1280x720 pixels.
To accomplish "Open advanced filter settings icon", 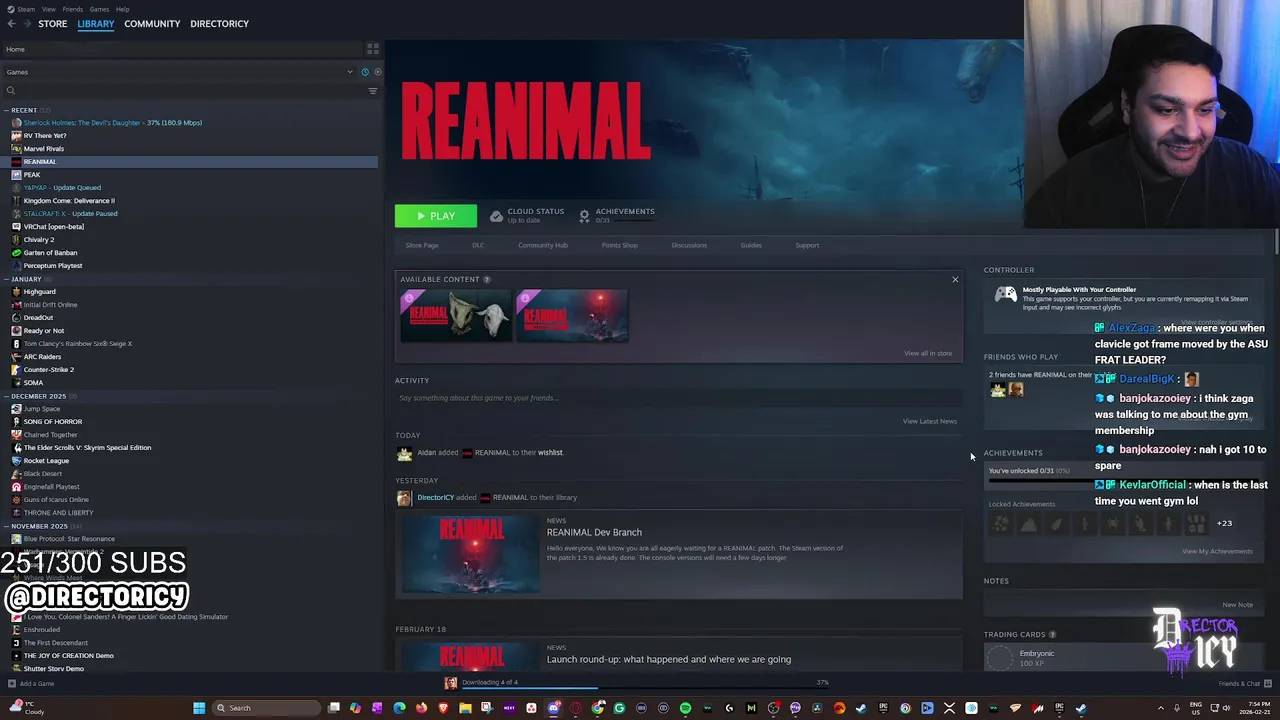I will click(x=373, y=91).
